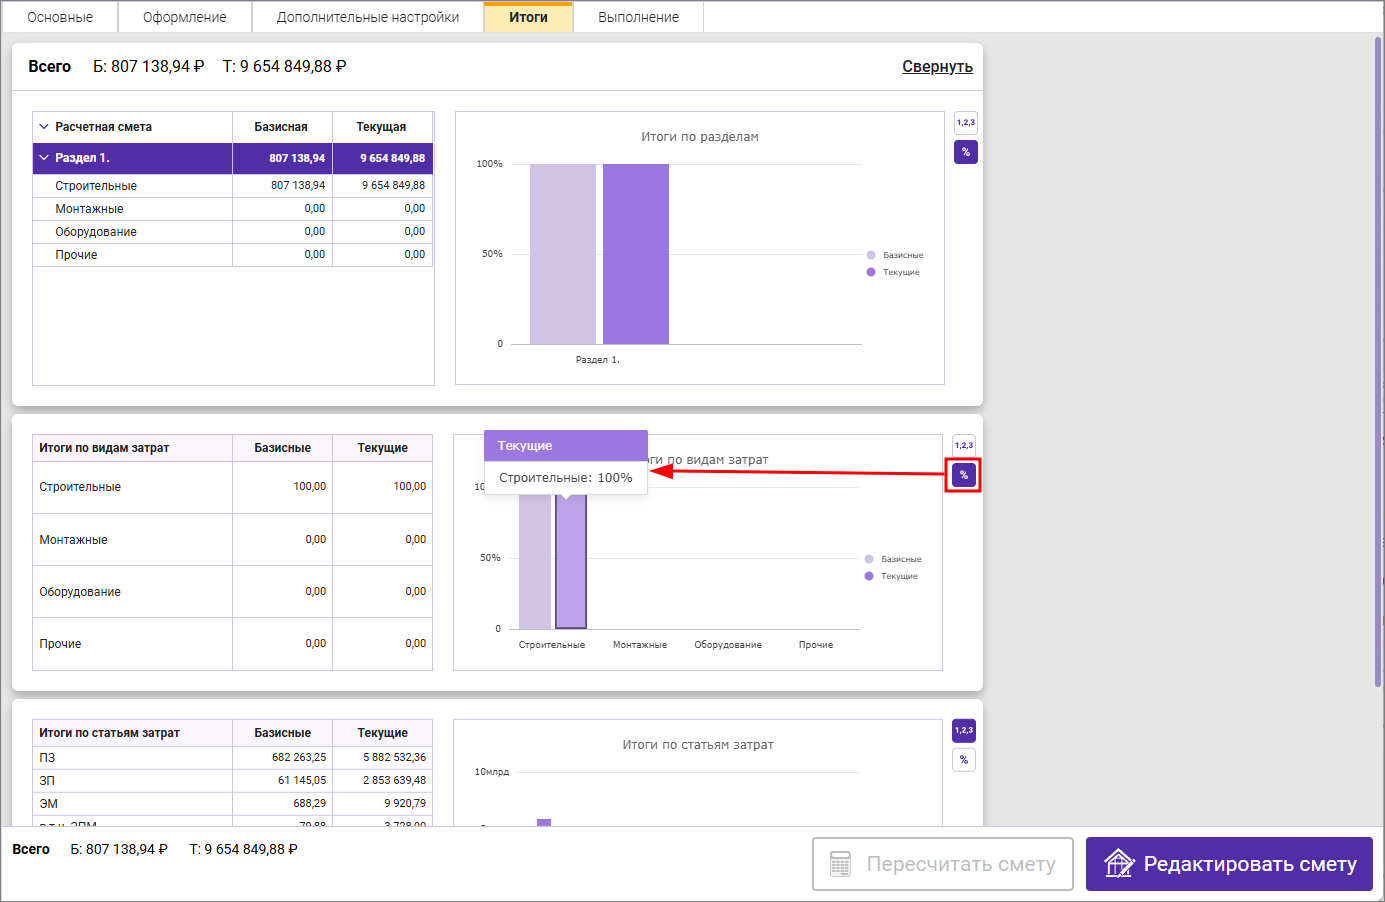Switch sections chart to 1,2,3 values mode
This screenshot has width=1385, height=902.
click(965, 123)
